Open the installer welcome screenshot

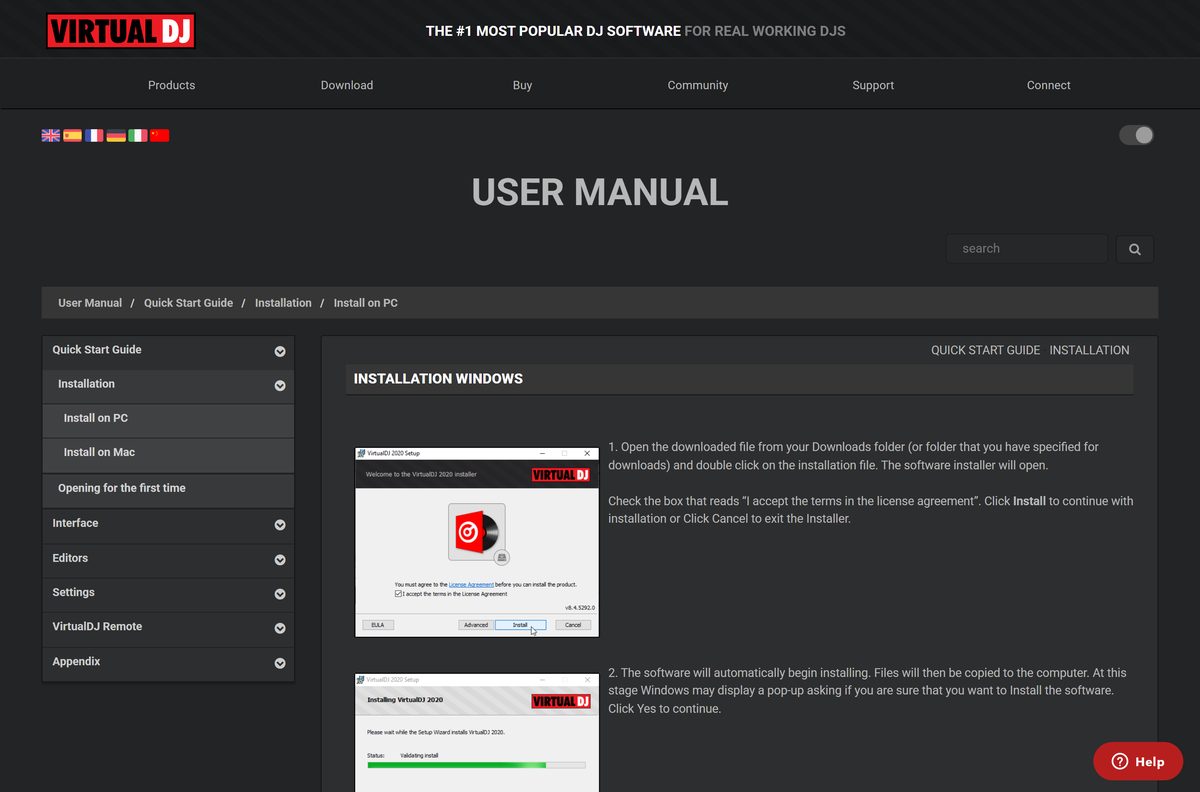pos(477,542)
